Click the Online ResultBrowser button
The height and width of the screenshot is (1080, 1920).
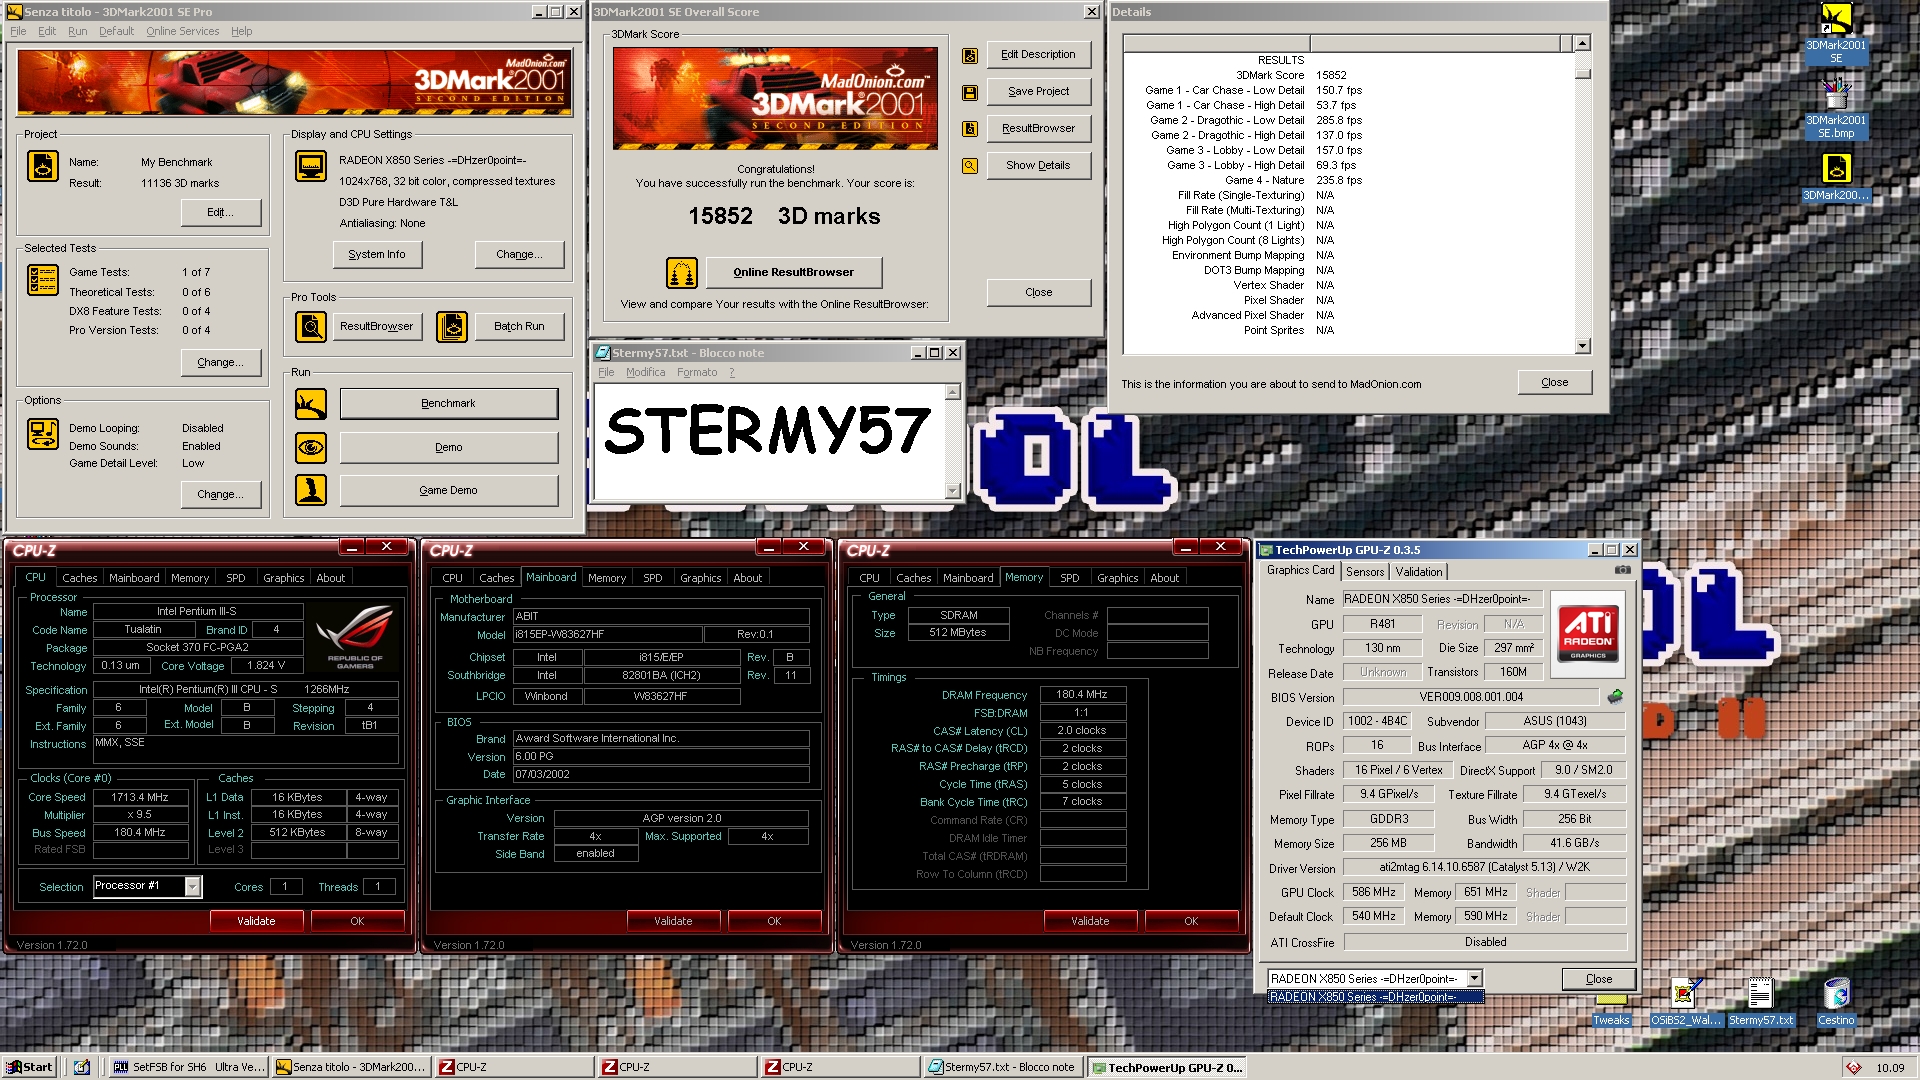tap(794, 272)
